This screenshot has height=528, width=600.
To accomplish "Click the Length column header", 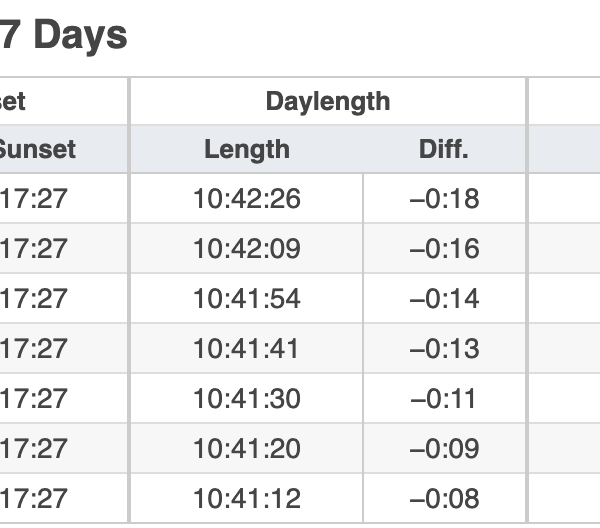I will [247, 149].
